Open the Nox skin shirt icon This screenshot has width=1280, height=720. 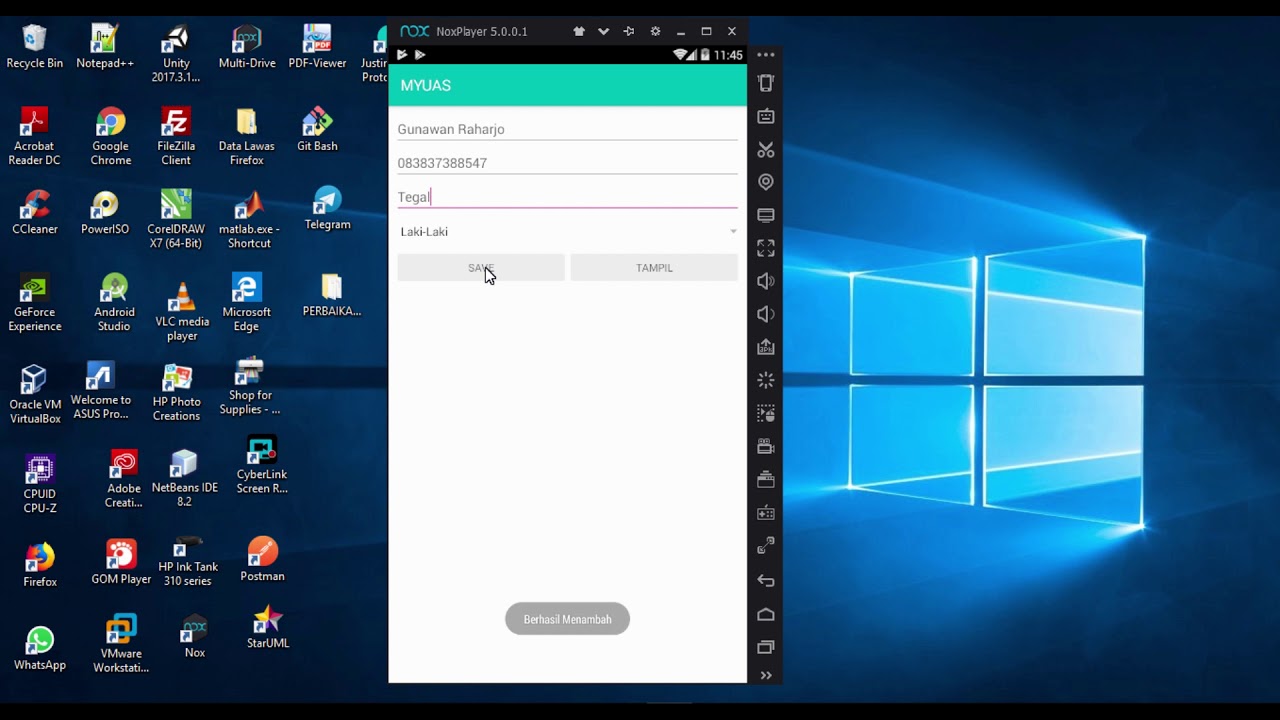point(579,31)
